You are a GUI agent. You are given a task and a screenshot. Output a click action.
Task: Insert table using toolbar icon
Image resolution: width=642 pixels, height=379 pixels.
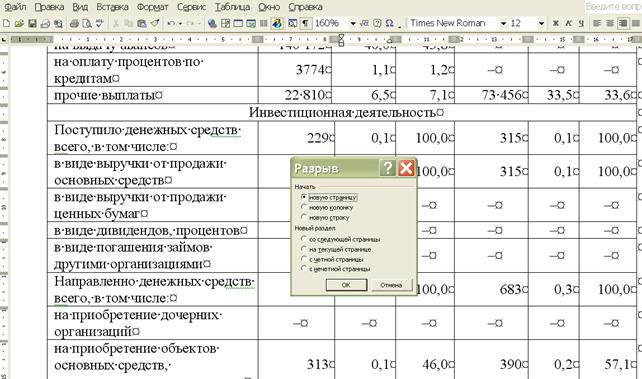click(238, 24)
